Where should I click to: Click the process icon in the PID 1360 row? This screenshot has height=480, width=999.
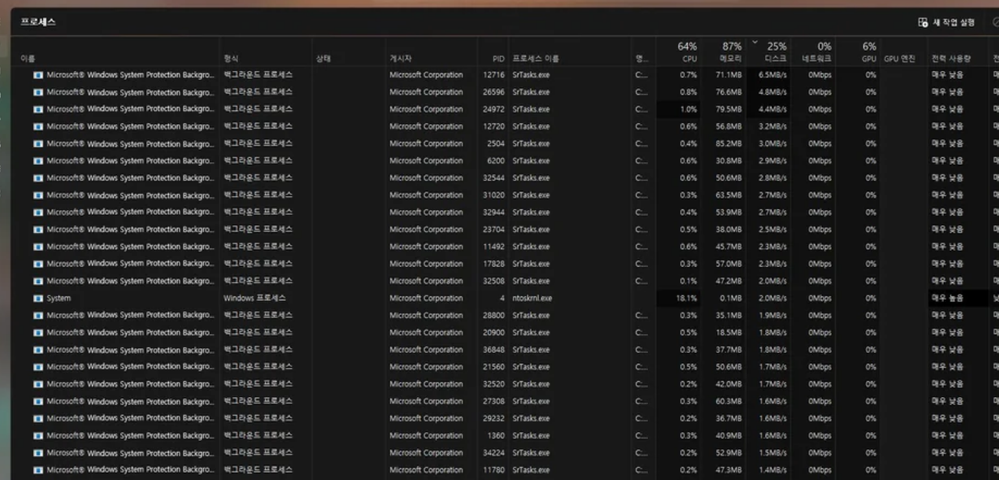[x=38, y=436]
